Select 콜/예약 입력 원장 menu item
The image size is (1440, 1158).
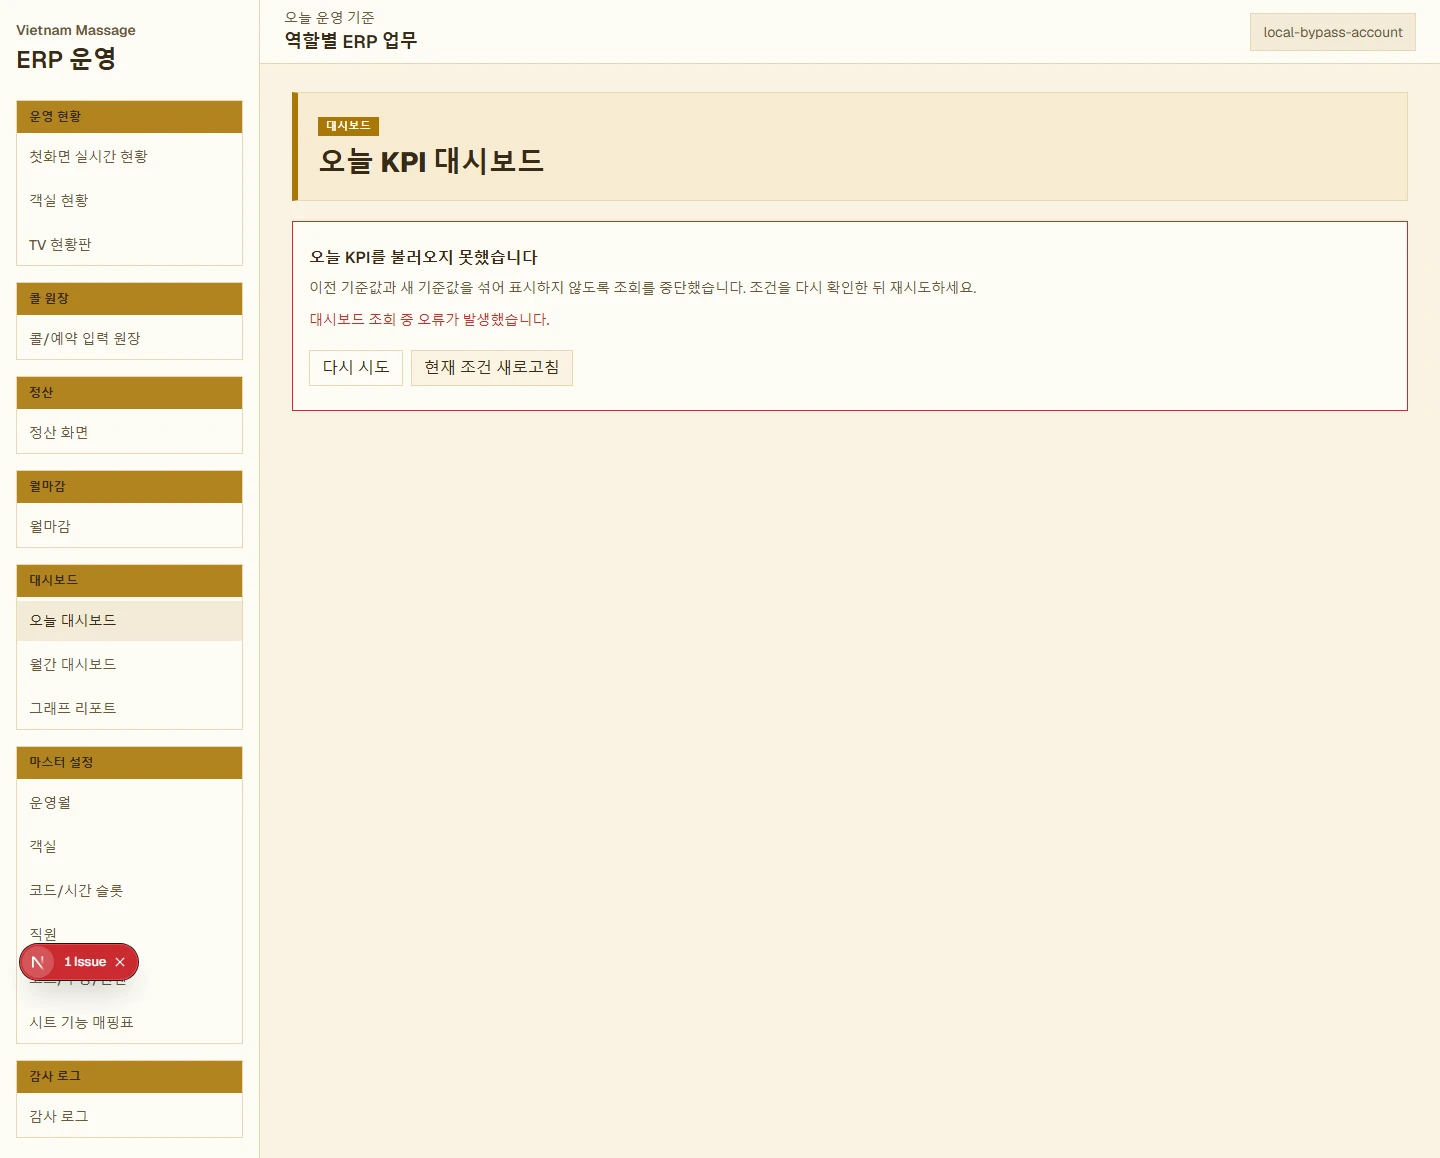pos(129,338)
